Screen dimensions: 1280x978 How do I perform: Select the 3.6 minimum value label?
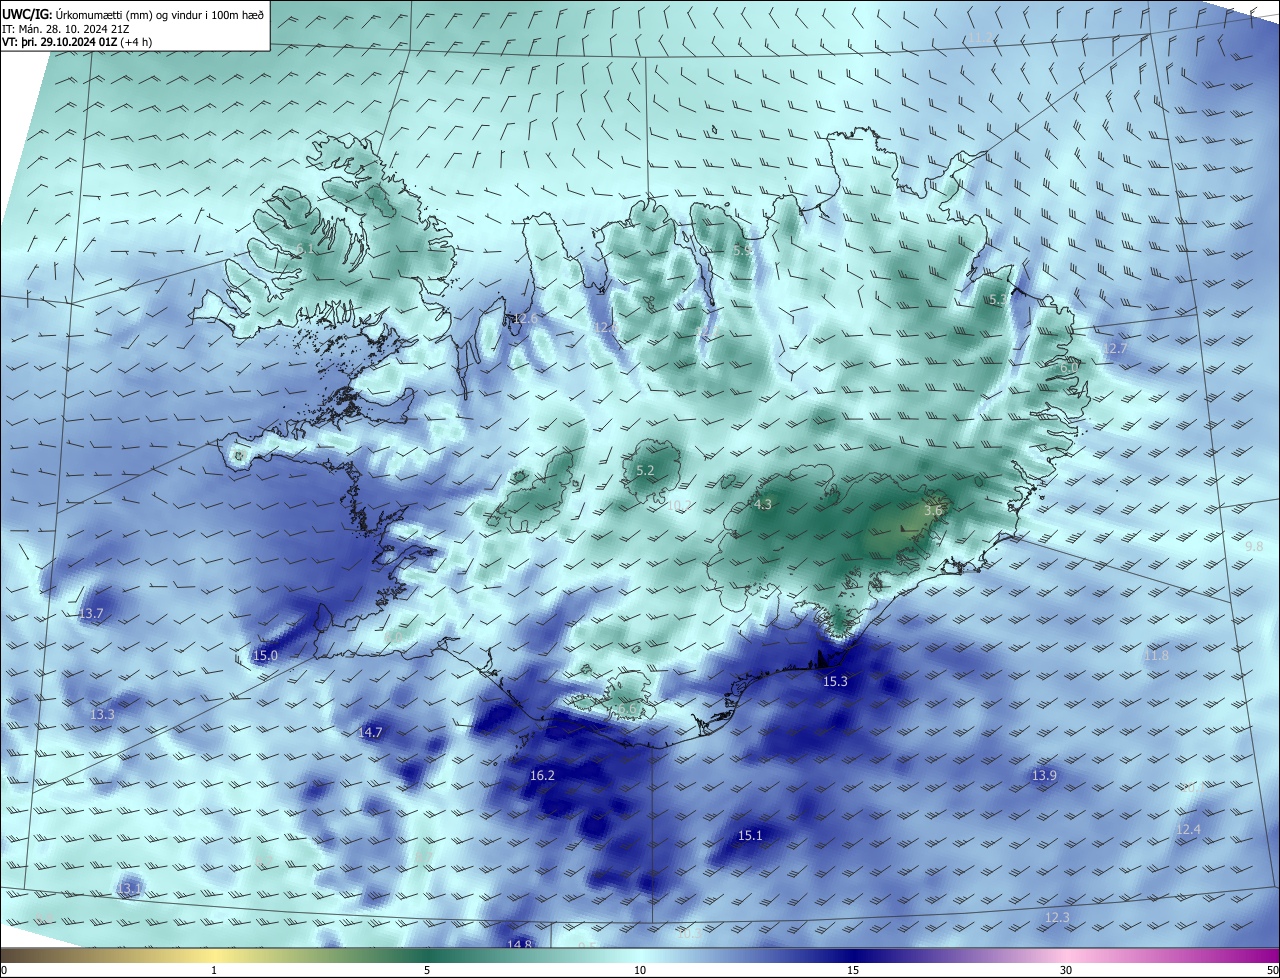[x=933, y=510]
